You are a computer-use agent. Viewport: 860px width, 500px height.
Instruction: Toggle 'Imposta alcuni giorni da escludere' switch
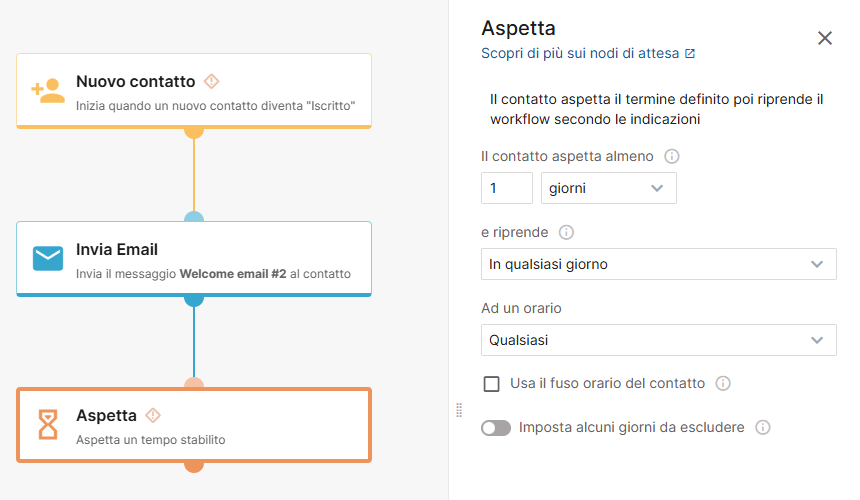496,428
